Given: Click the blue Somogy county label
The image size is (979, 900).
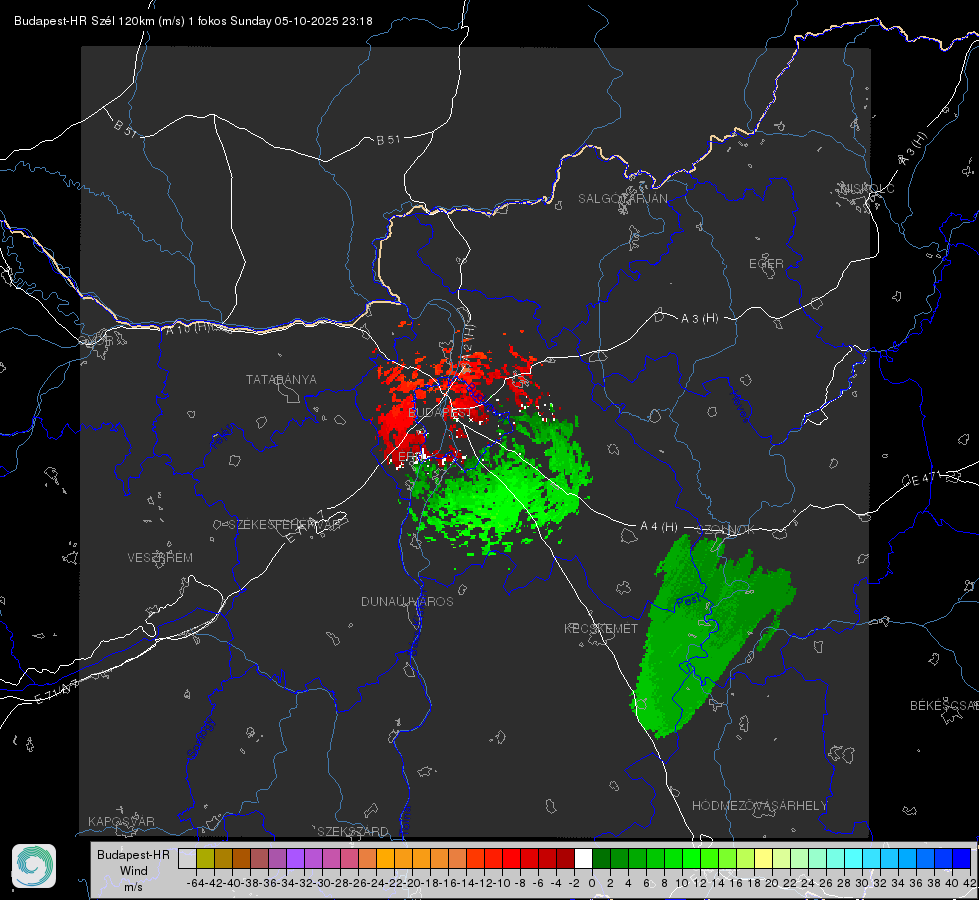Looking at the screenshot, I should [200, 738].
